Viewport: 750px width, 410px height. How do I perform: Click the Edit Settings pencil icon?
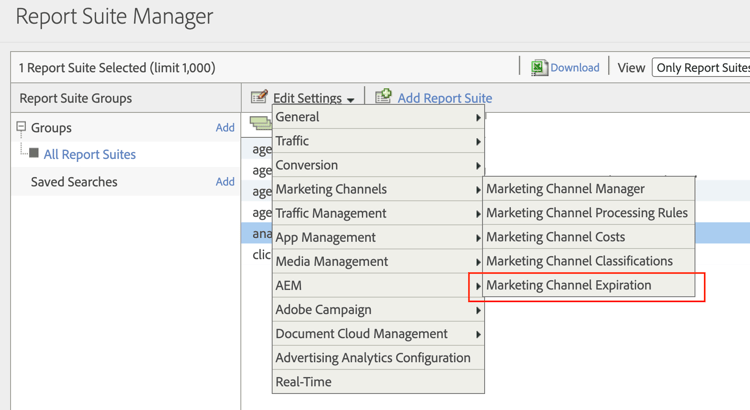coord(259,97)
